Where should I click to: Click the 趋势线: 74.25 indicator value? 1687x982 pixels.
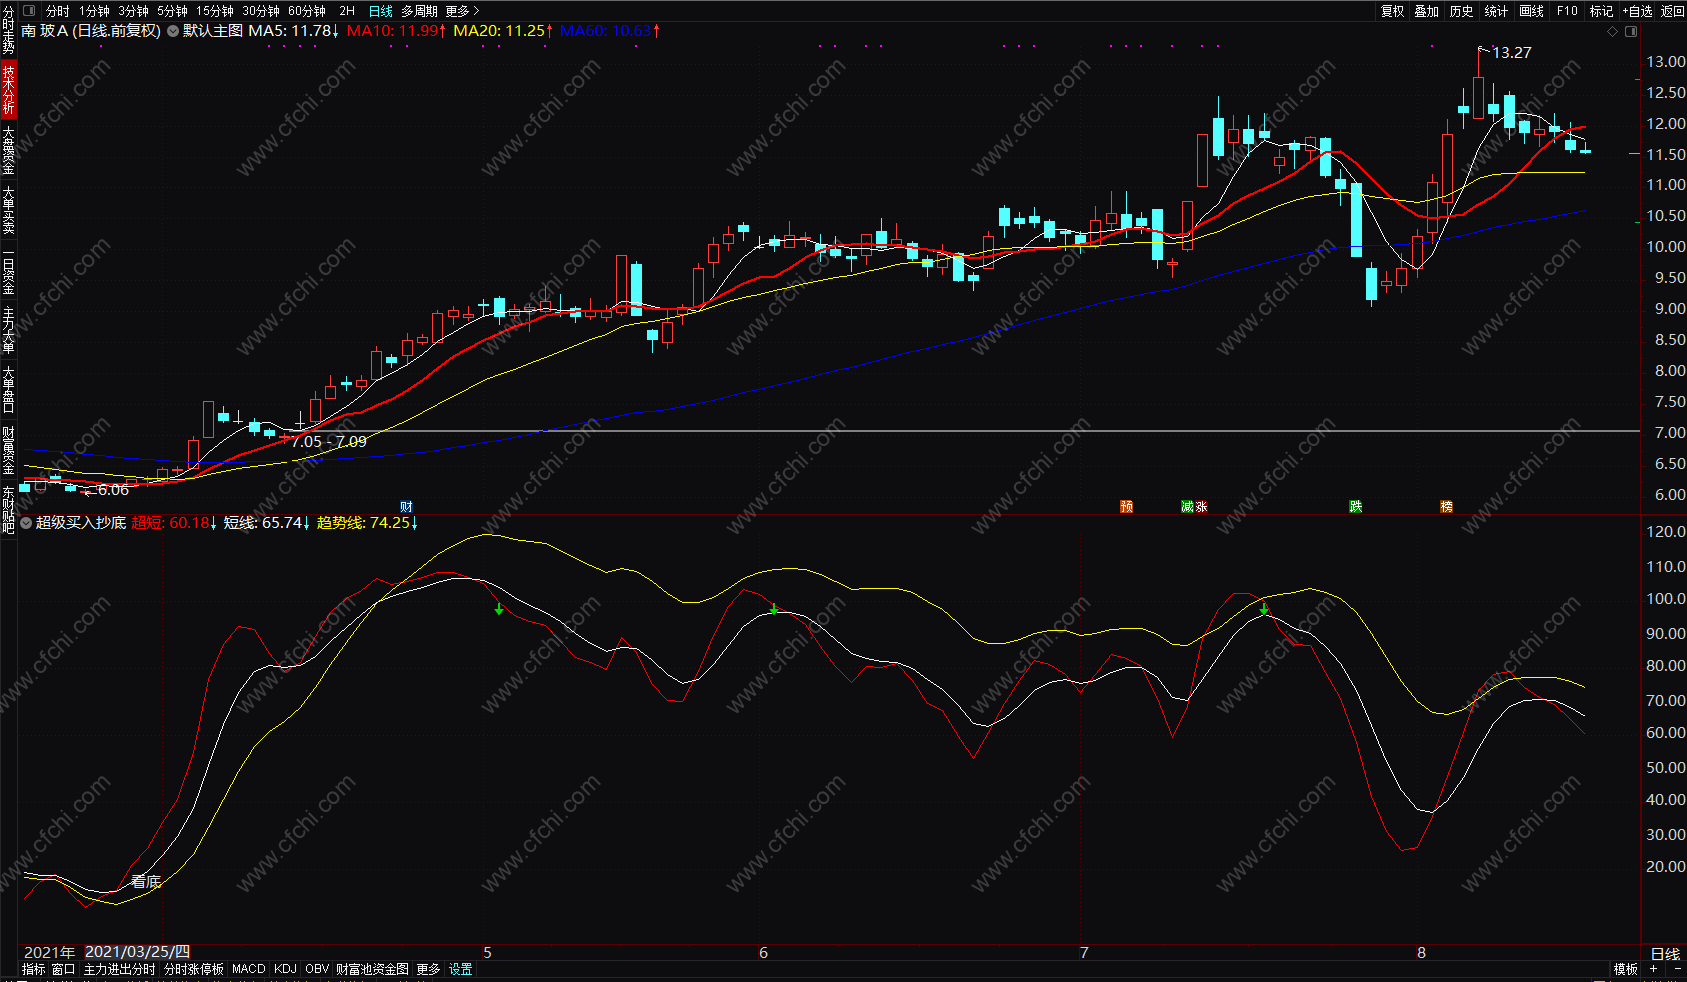[367, 523]
